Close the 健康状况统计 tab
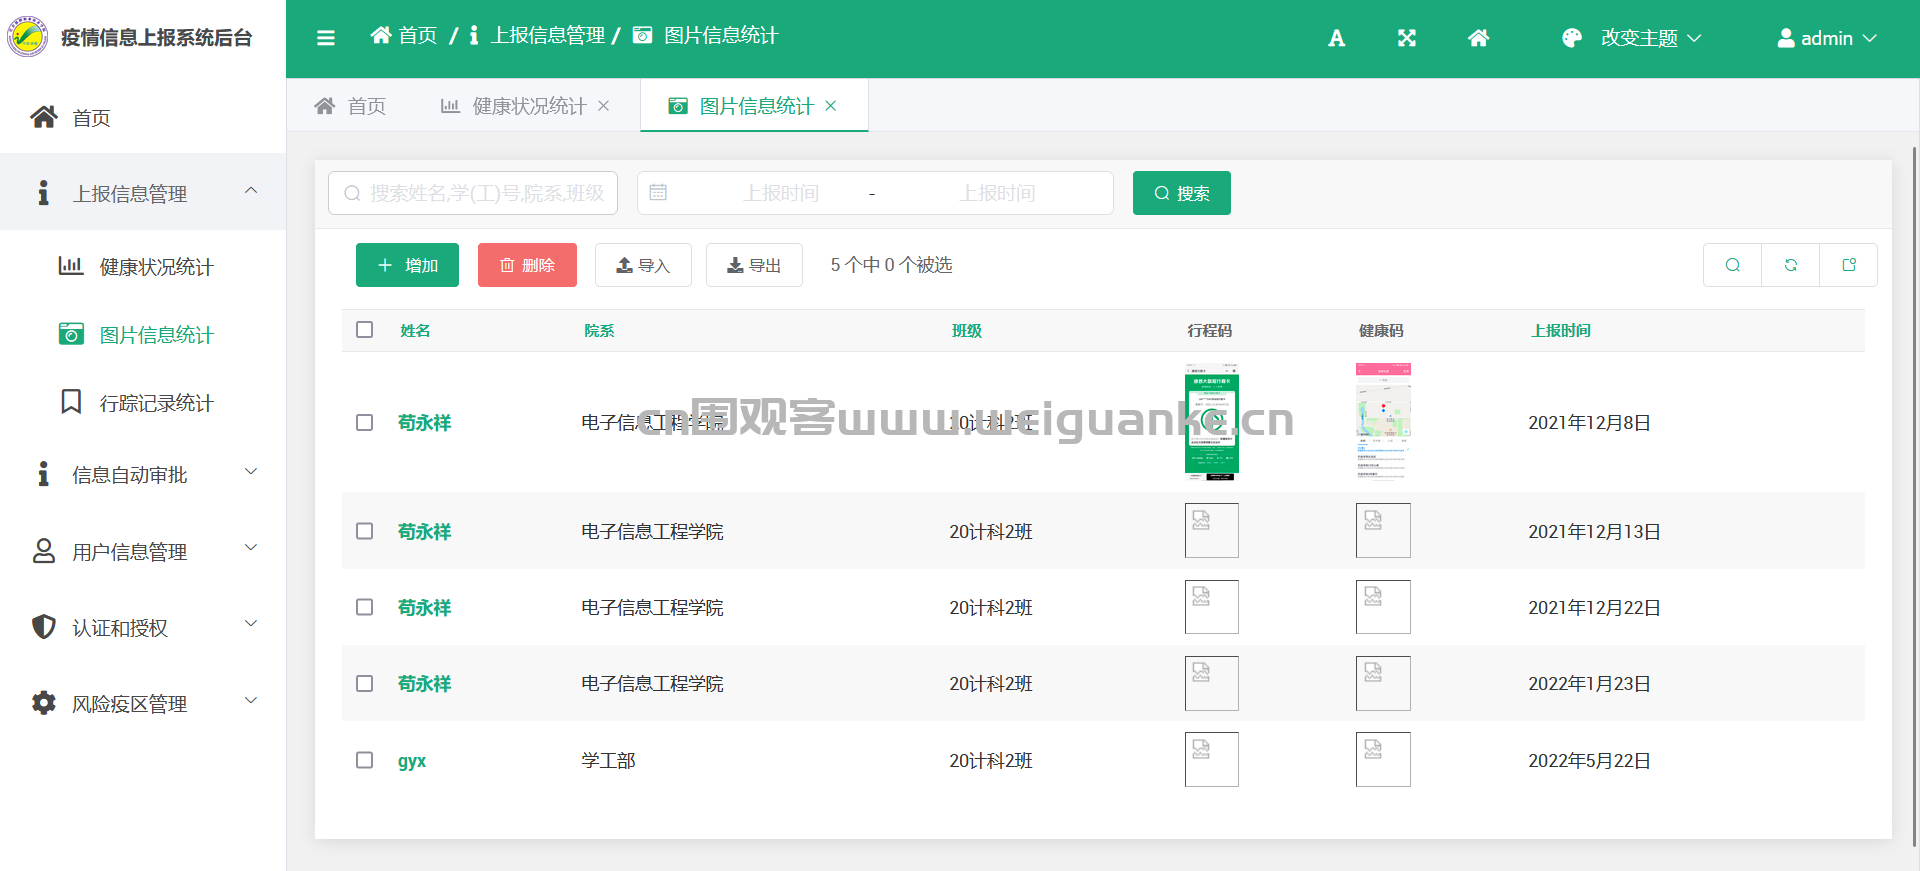This screenshot has height=871, width=1920. [603, 106]
